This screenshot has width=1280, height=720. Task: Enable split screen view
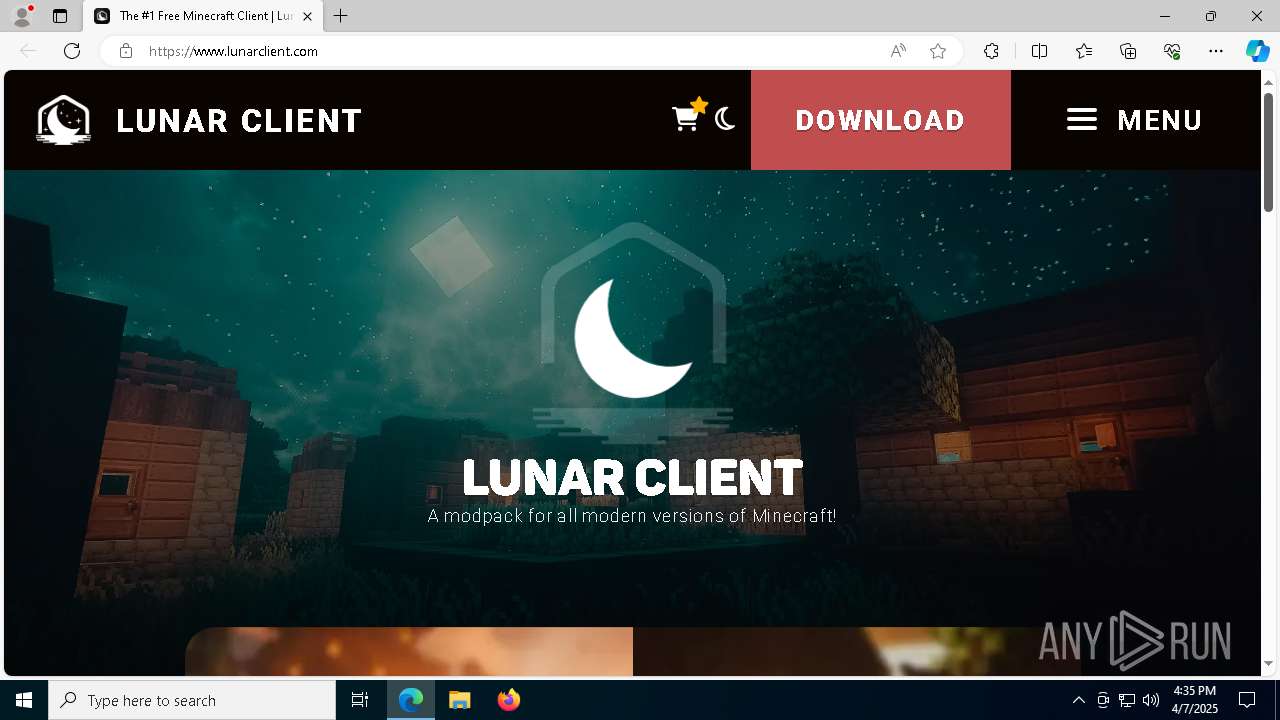[x=1039, y=51]
